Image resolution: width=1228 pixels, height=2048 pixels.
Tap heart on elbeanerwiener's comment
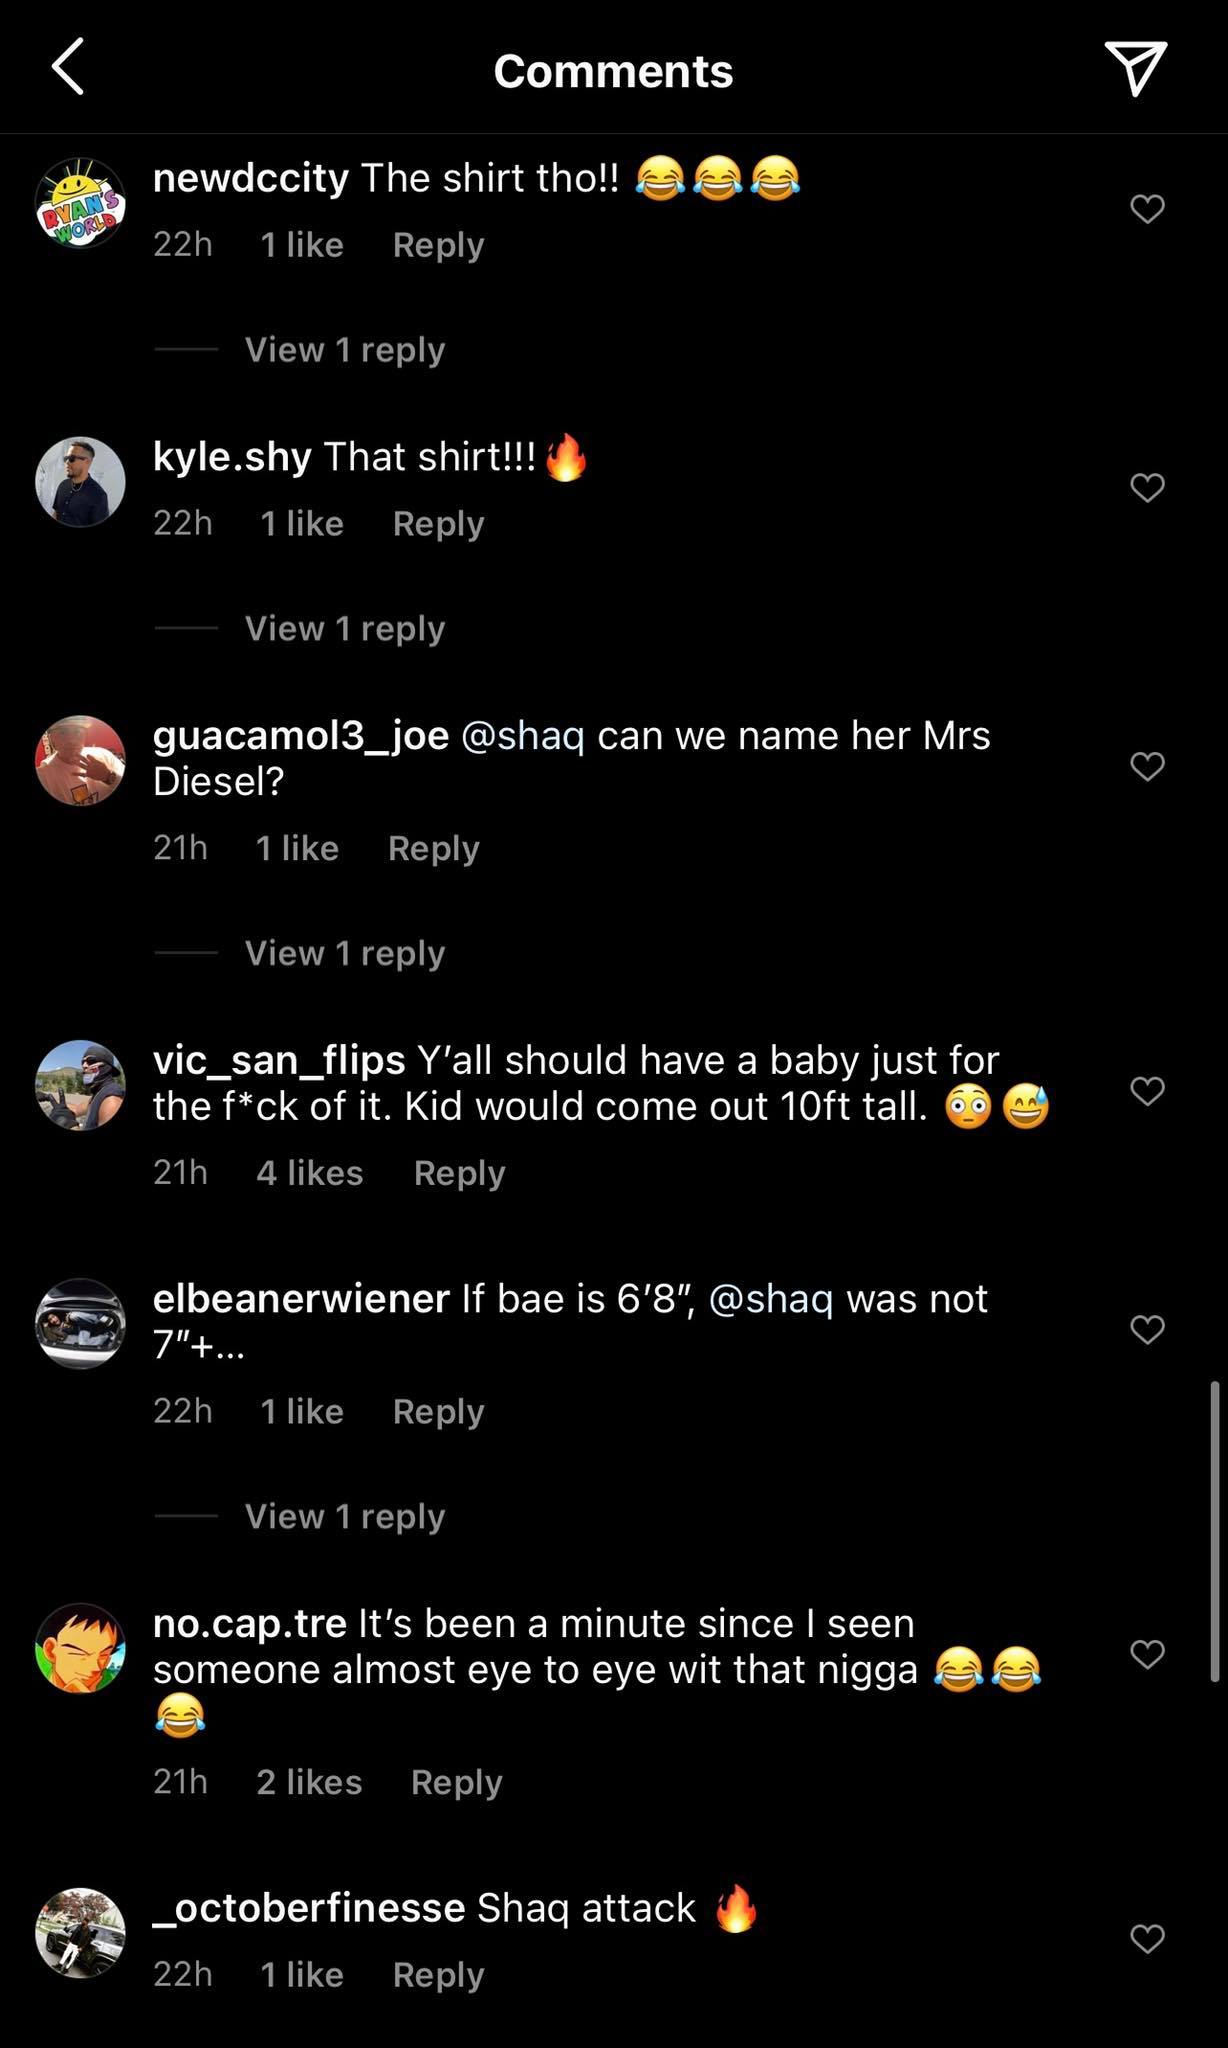[1147, 1330]
